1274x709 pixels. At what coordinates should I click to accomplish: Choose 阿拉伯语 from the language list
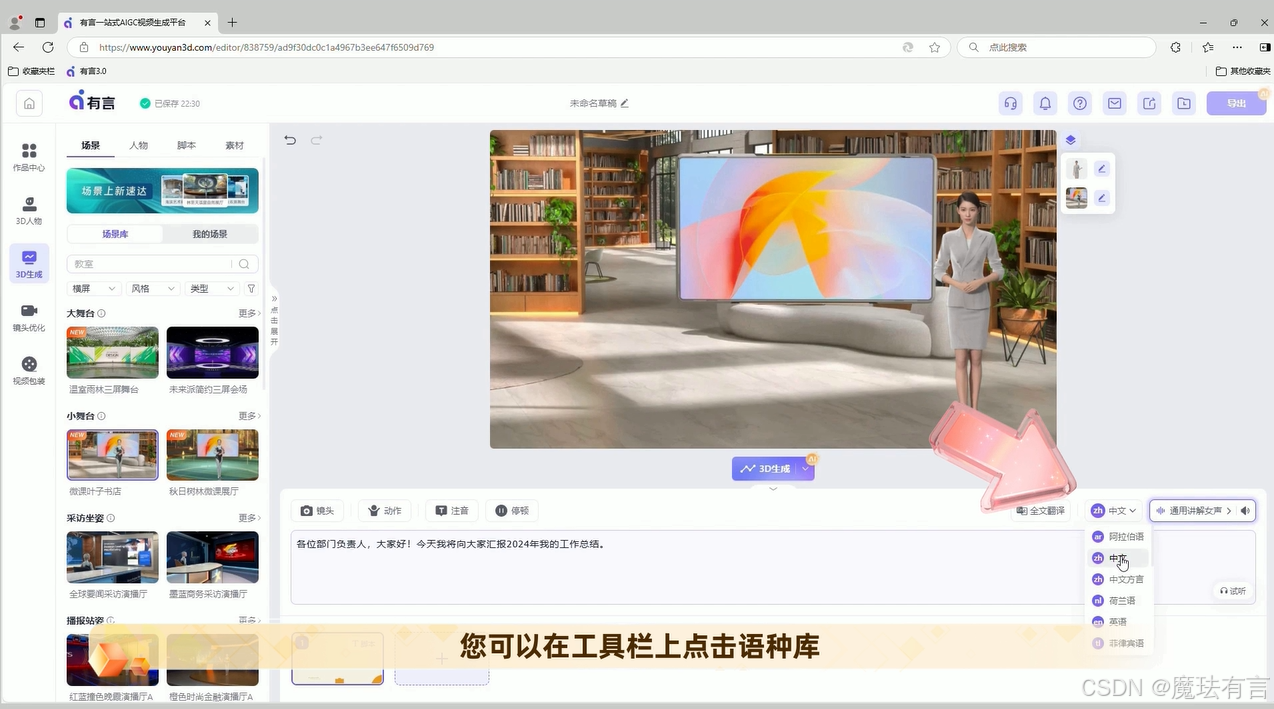pos(1119,537)
